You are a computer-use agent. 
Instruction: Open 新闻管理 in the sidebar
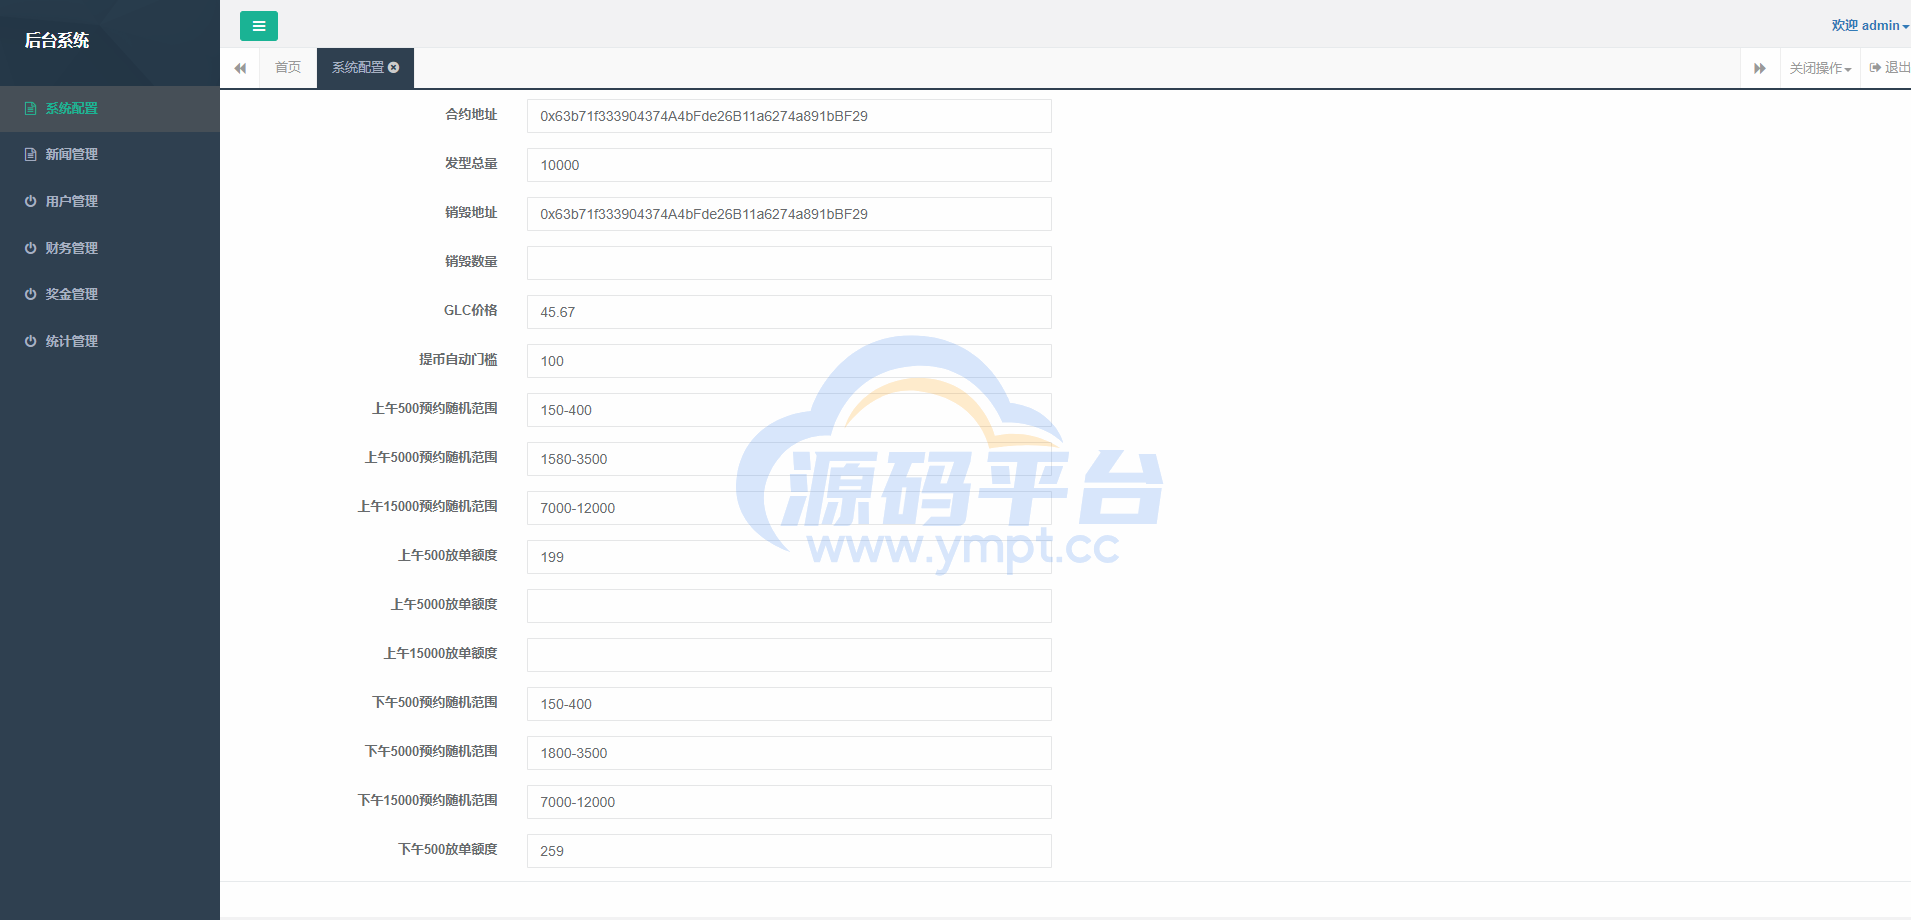(110, 154)
